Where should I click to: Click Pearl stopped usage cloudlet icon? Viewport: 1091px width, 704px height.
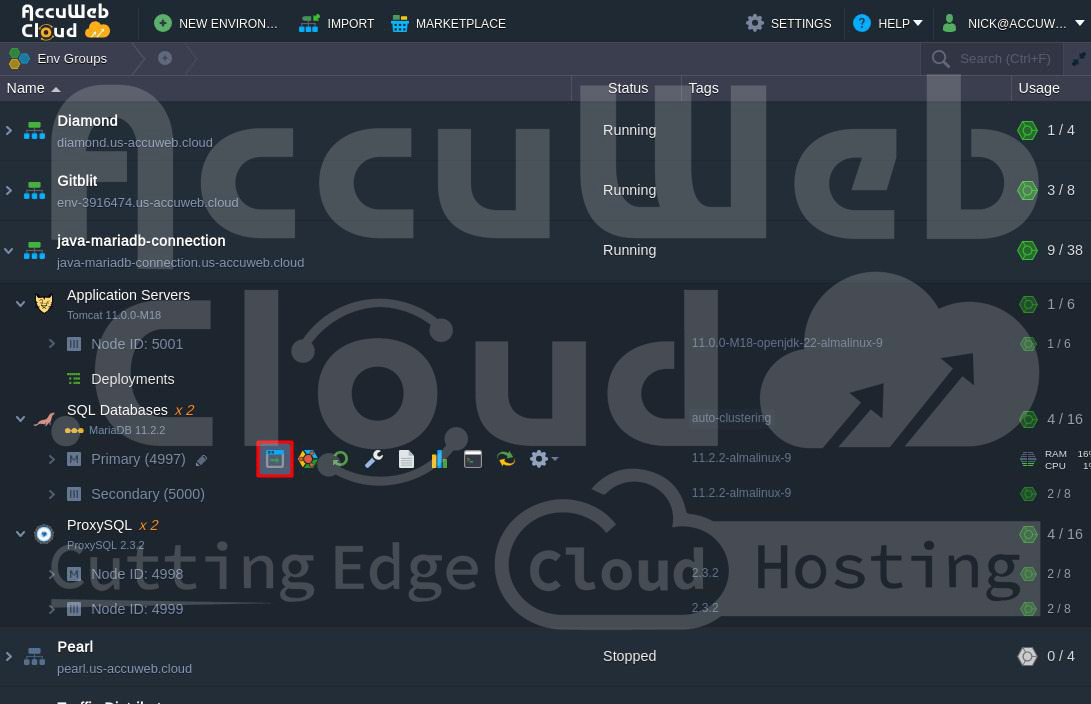pyautogui.click(x=1028, y=657)
